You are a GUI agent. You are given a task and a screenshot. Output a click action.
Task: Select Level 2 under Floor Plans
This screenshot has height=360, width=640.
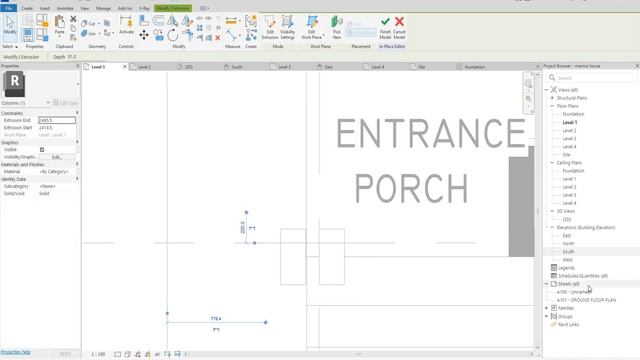click(569, 131)
